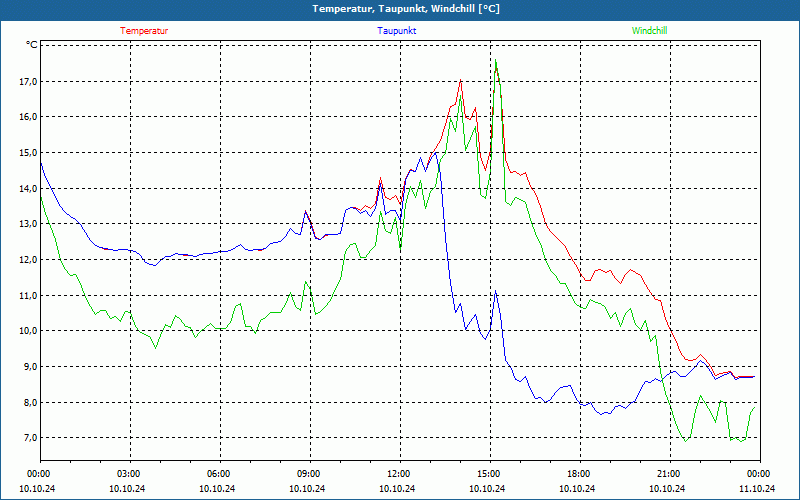Screen dimensions: 800x500
Task: Click the green Windchill legend label
Action: [649, 31]
